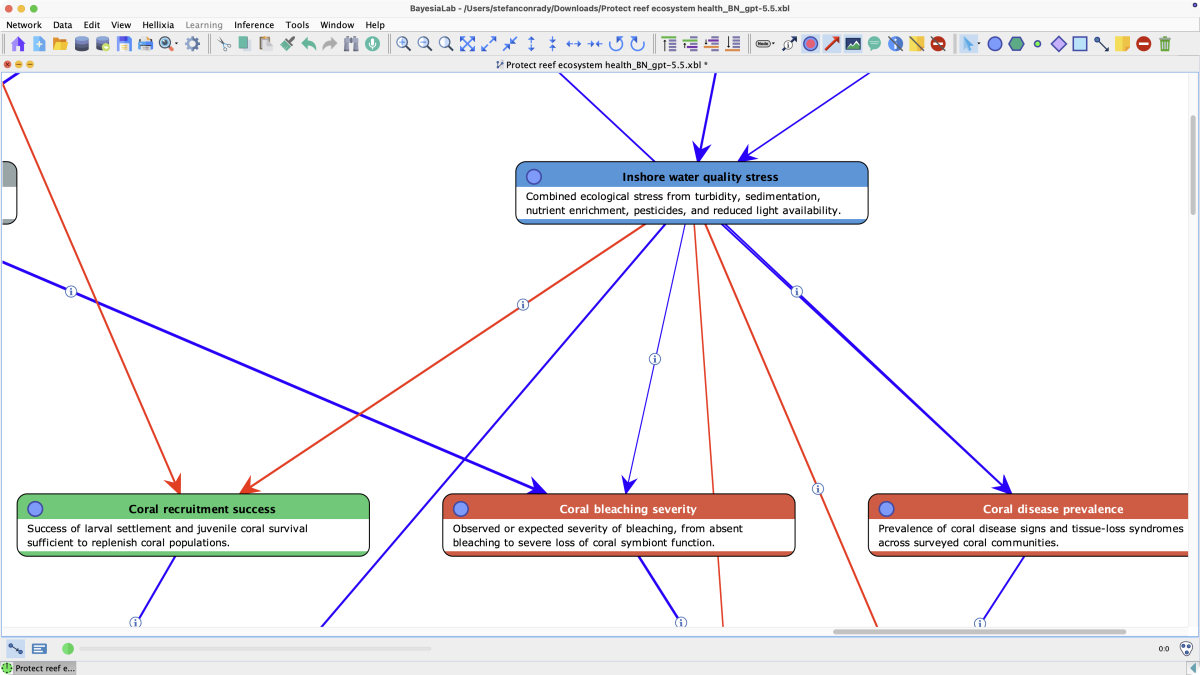
Task: Select the Inshore water quality stress node
Action: point(692,193)
